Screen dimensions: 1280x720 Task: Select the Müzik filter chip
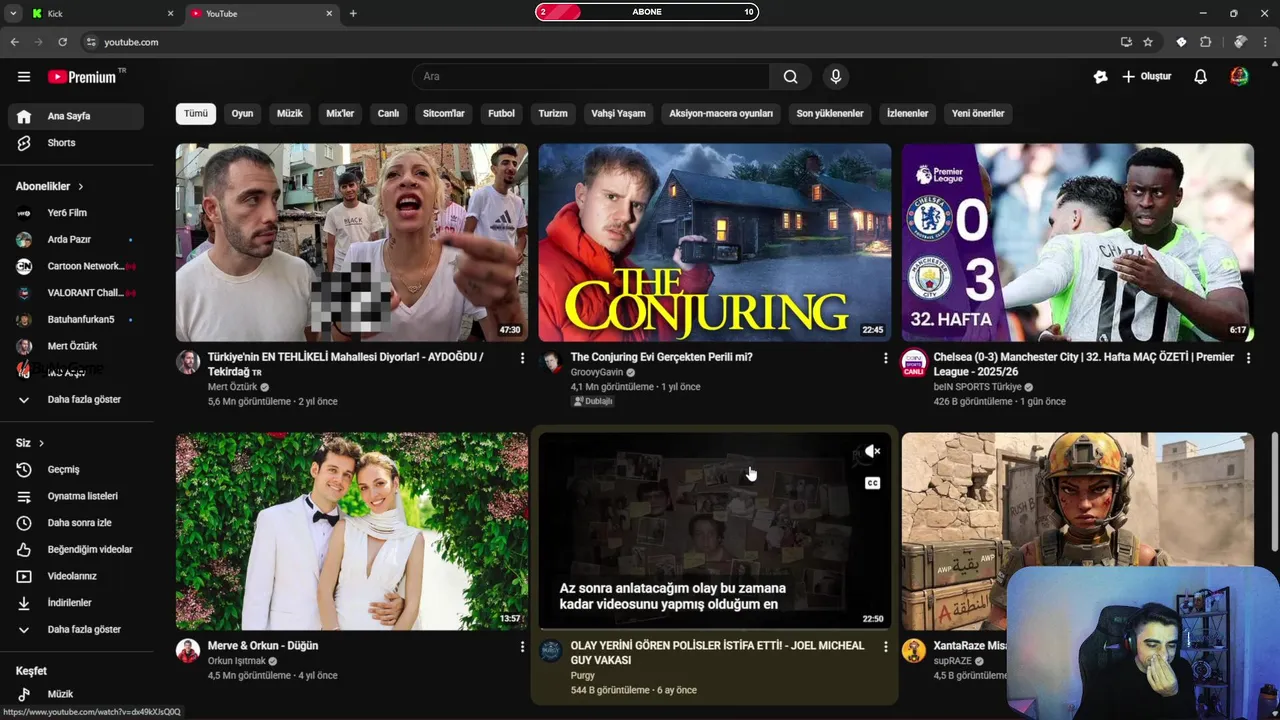290,114
